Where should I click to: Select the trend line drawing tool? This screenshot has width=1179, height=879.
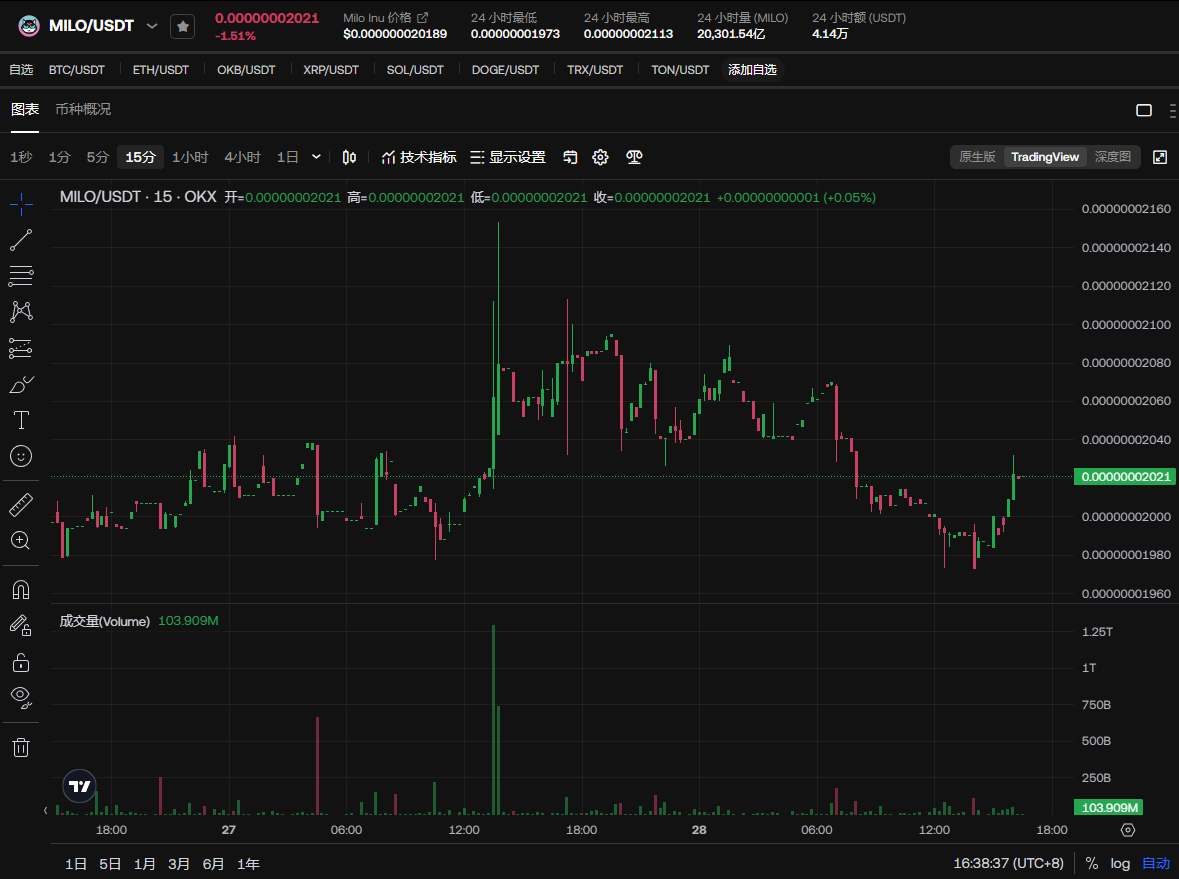(21, 240)
